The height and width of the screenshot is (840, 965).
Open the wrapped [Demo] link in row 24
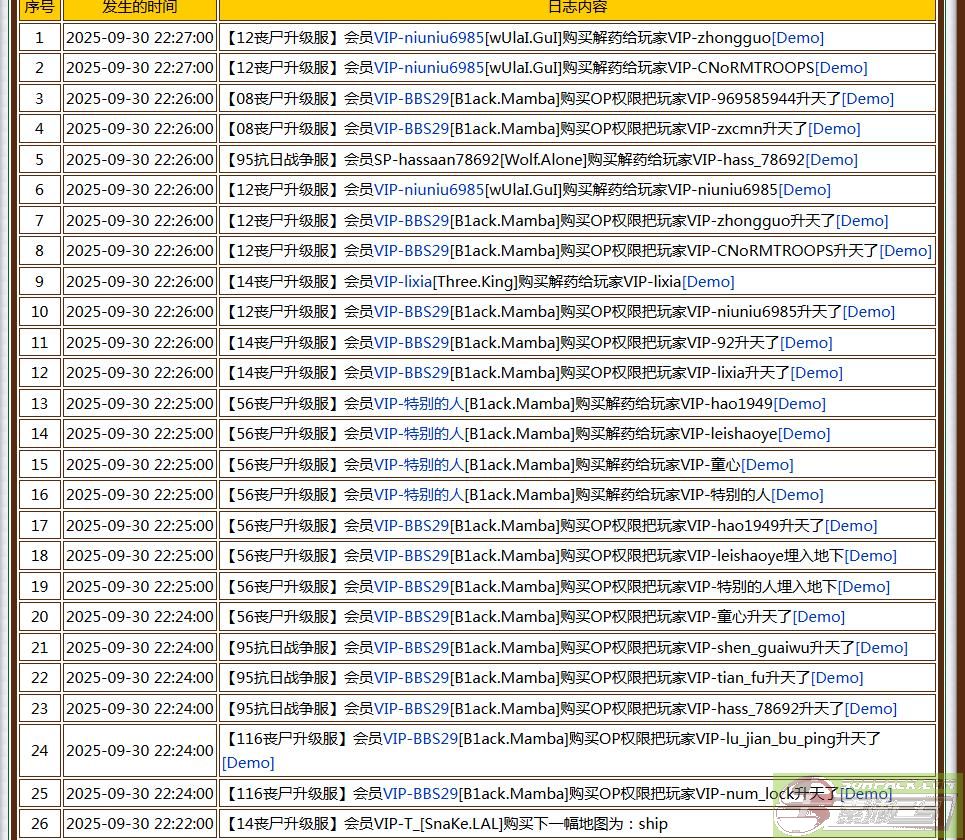(x=248, y=763)
